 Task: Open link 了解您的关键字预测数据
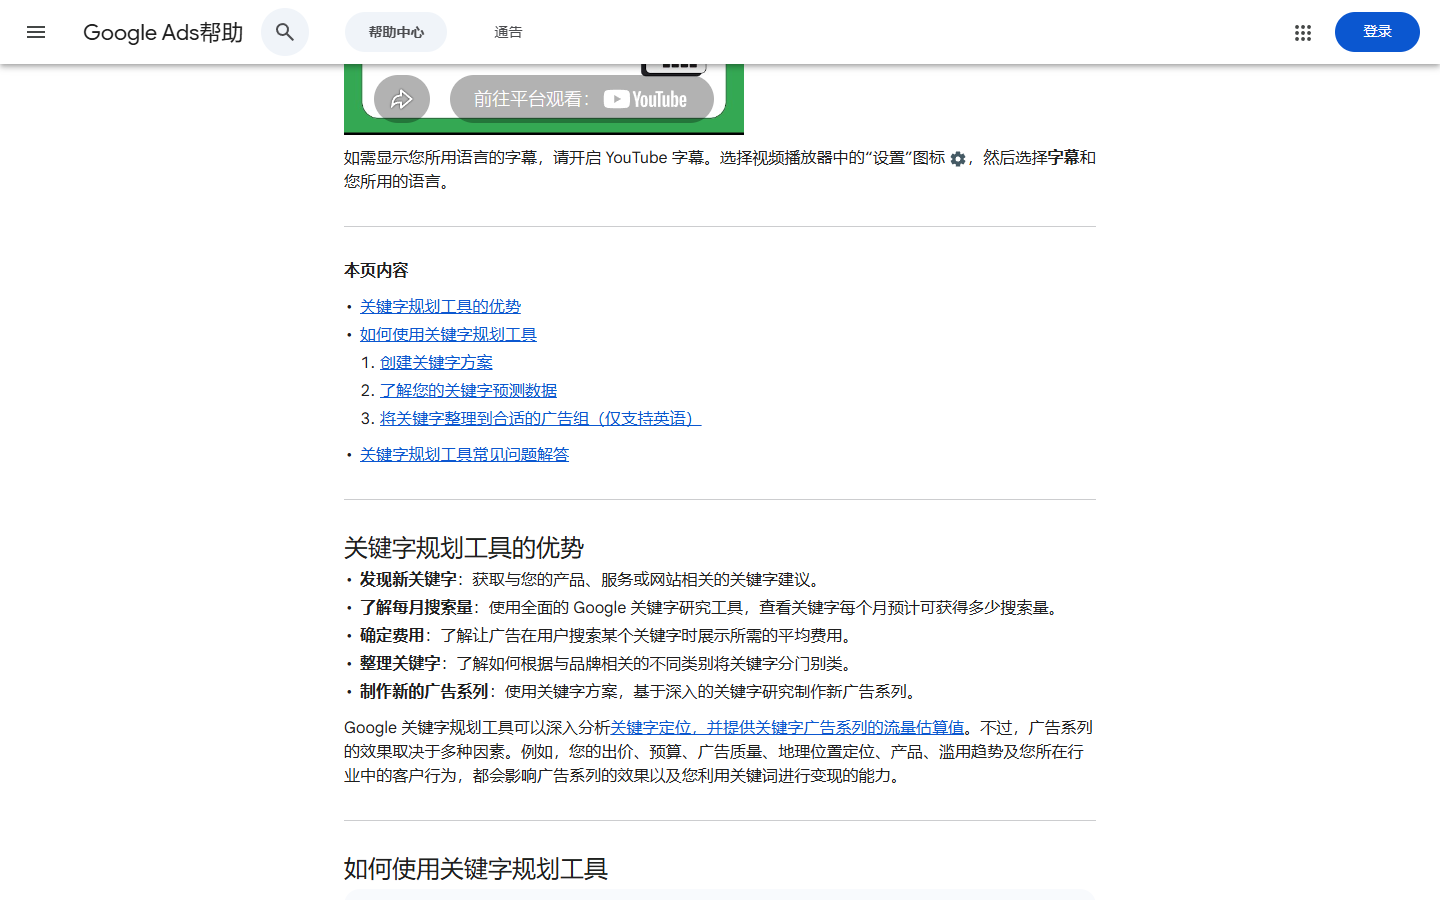(468, 390)
